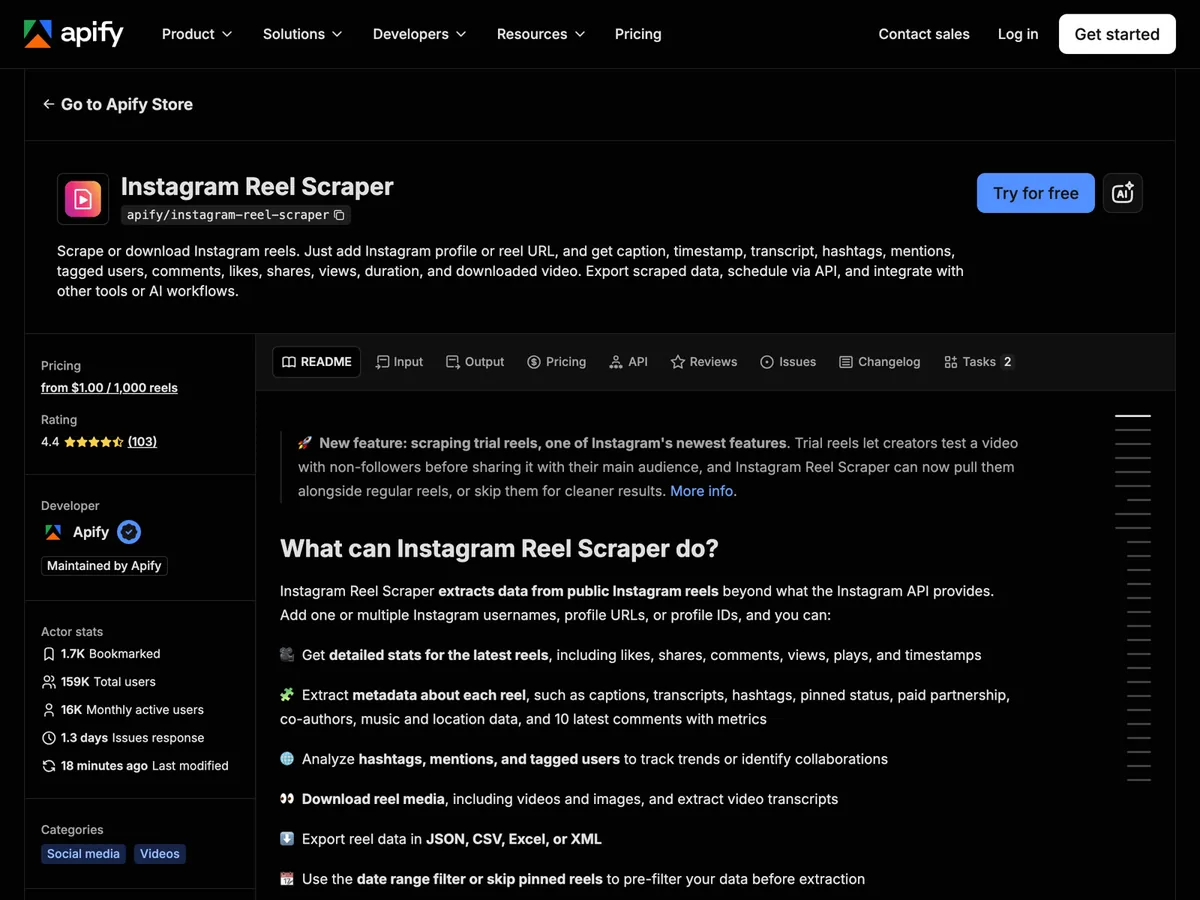Click the users icon beside 159K Total users

pos(49,682)
